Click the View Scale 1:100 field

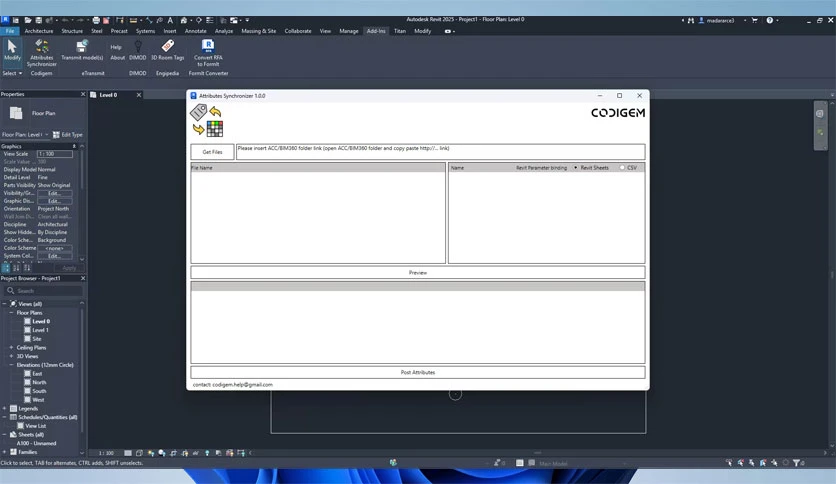coord(54,154)
